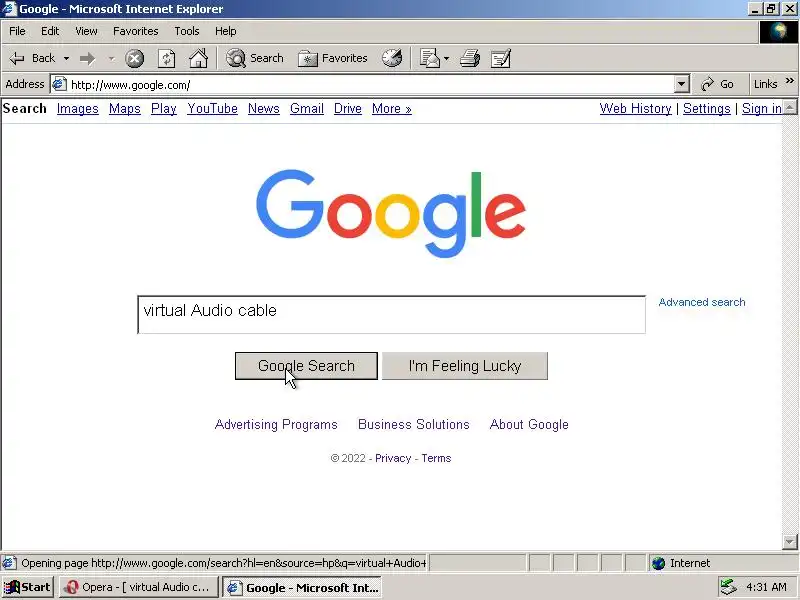Click the status bar page icon
Image resolution: width=800 pixels, height=600 pixels.
pyautogui.click(x=9, y=563)
